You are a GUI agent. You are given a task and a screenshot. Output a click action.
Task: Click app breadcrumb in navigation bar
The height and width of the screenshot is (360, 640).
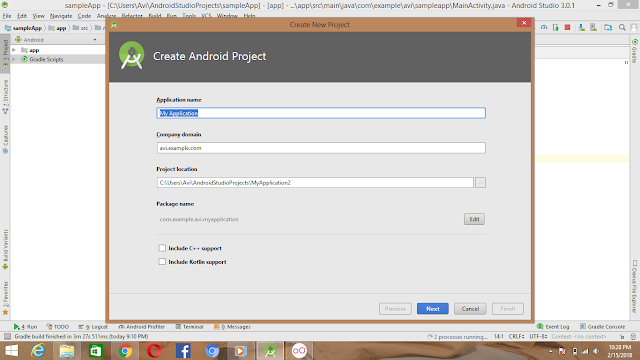coord(57,28)
